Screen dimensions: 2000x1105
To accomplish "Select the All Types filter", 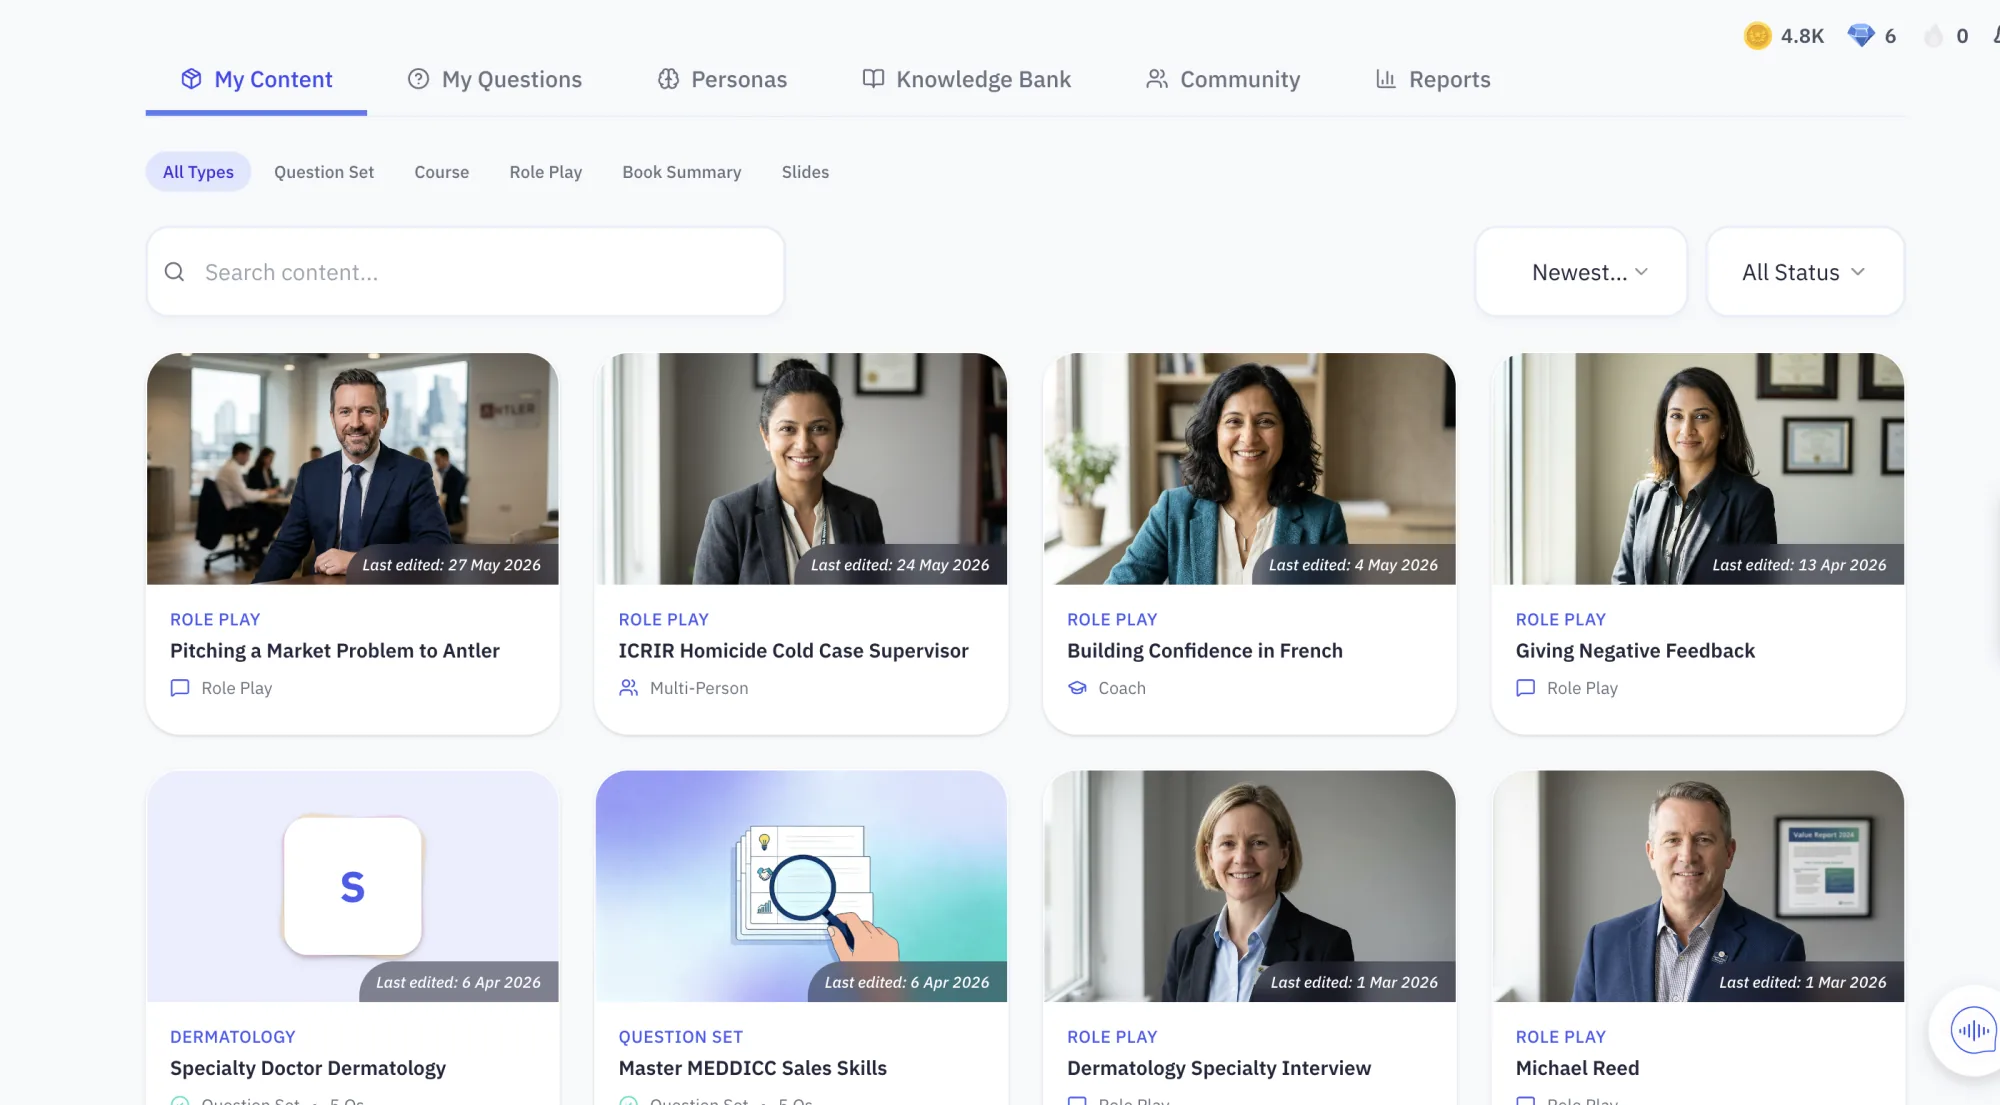I will point(198,172).
